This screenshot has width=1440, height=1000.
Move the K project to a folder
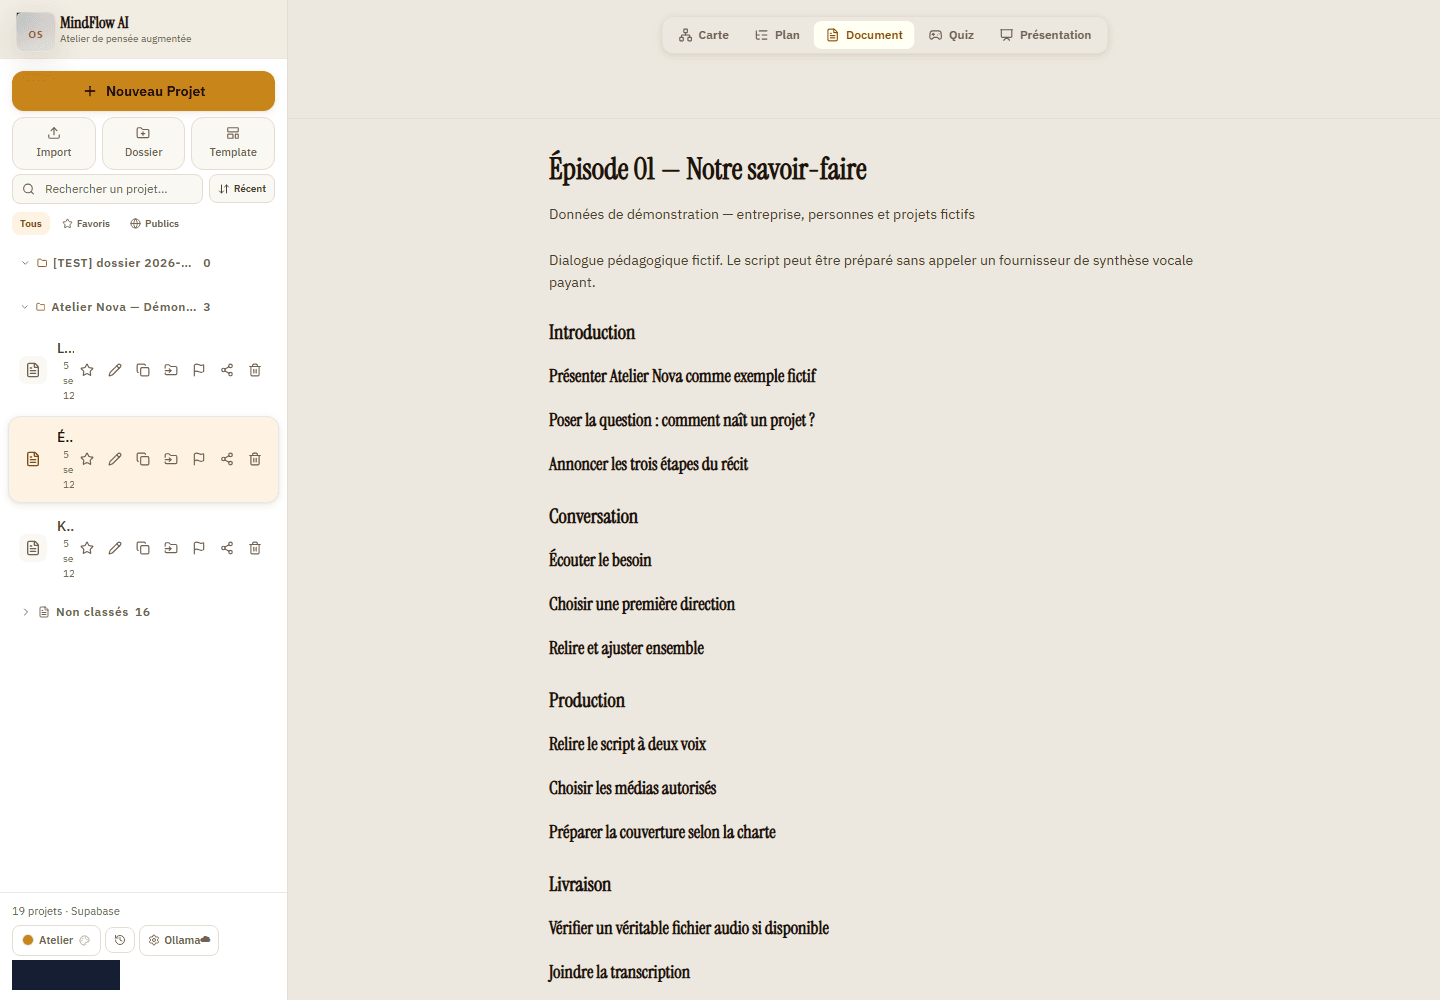pyautogui.click(x=171, y=548)
